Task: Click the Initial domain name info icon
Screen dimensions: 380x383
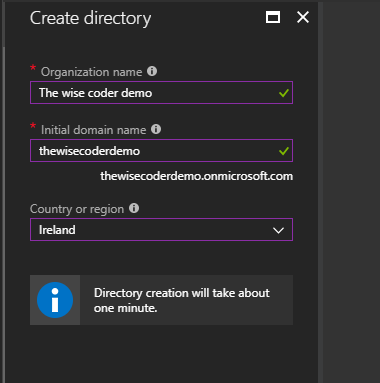Action: tap(156, 129)
